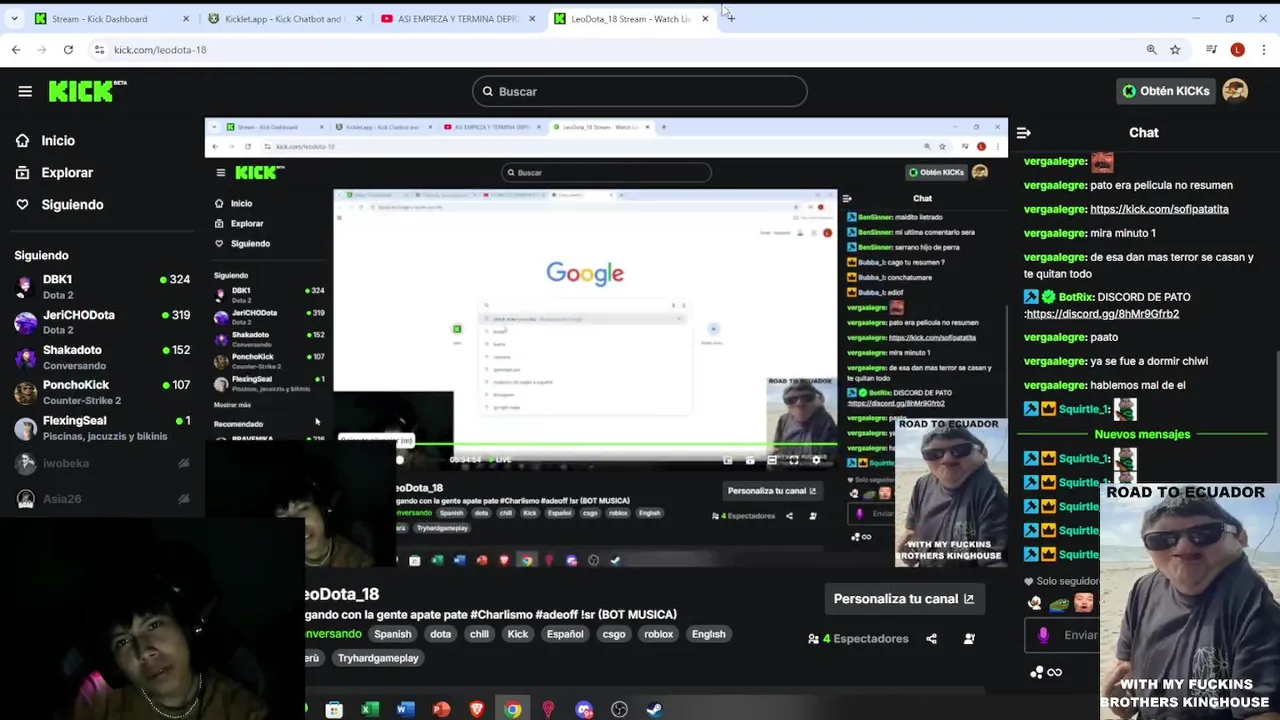
Task: Open the browser media control icon
Action: 1211,49
